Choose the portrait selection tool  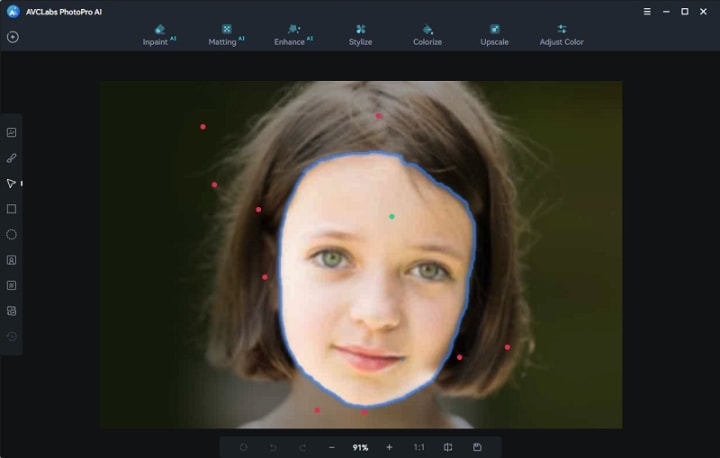(11, 260)
